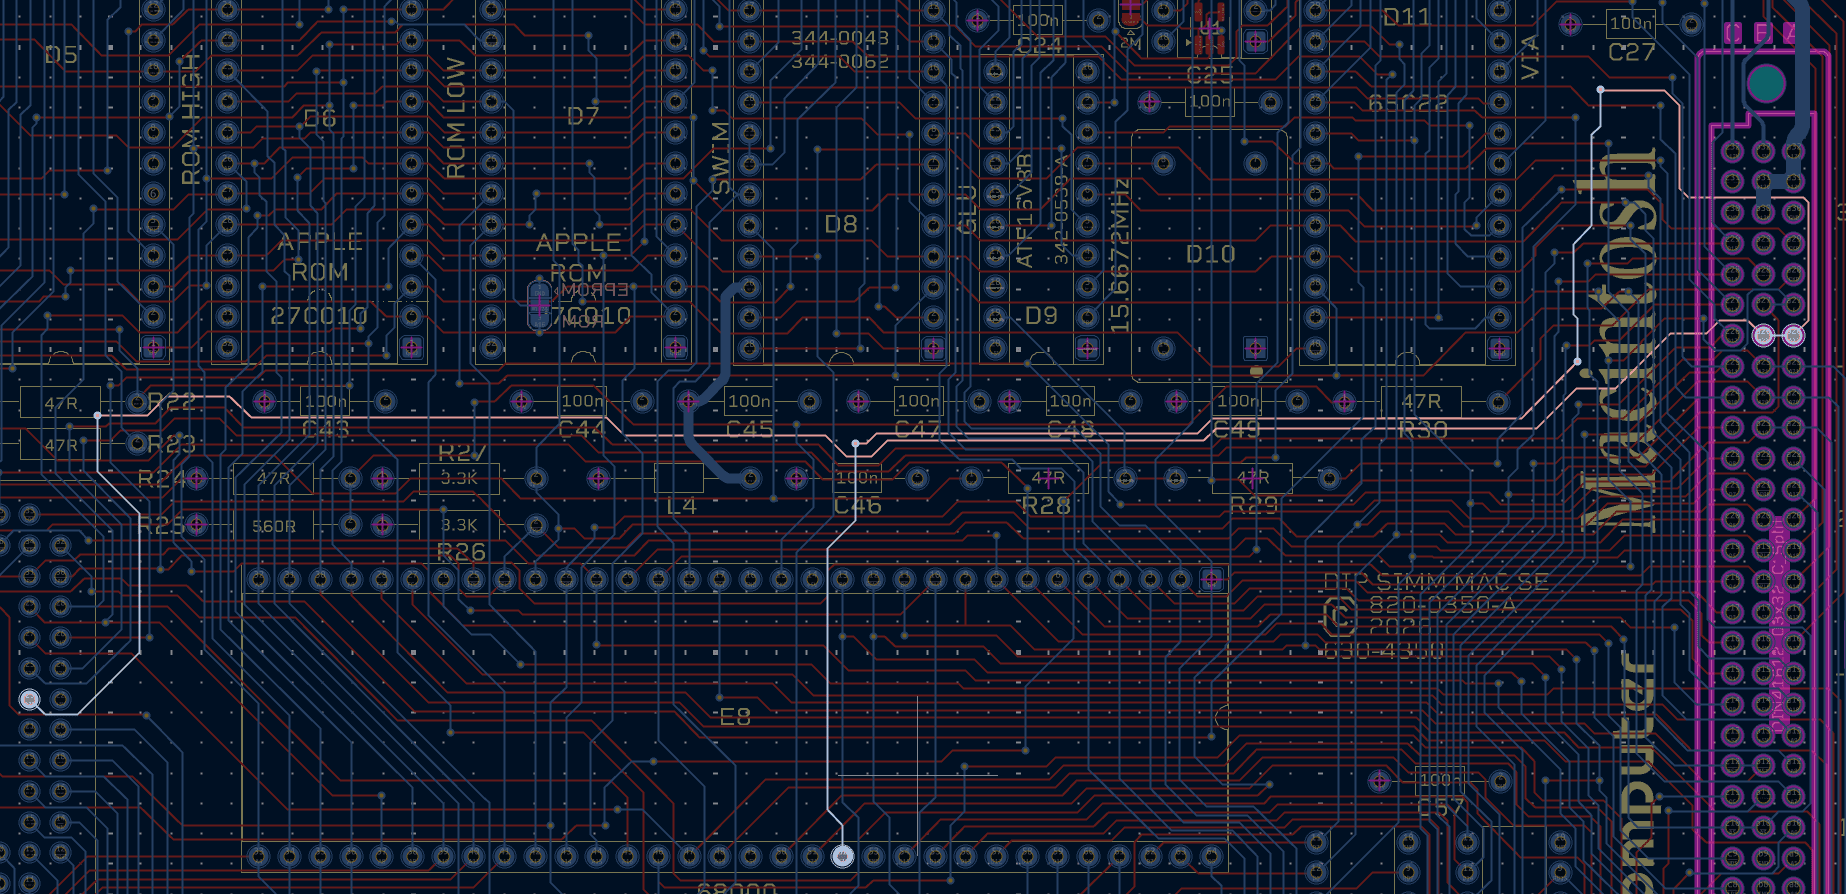The image size is (1846, 894).
Task: Select the R23 reference label
Action: click(x=172, y=444)
